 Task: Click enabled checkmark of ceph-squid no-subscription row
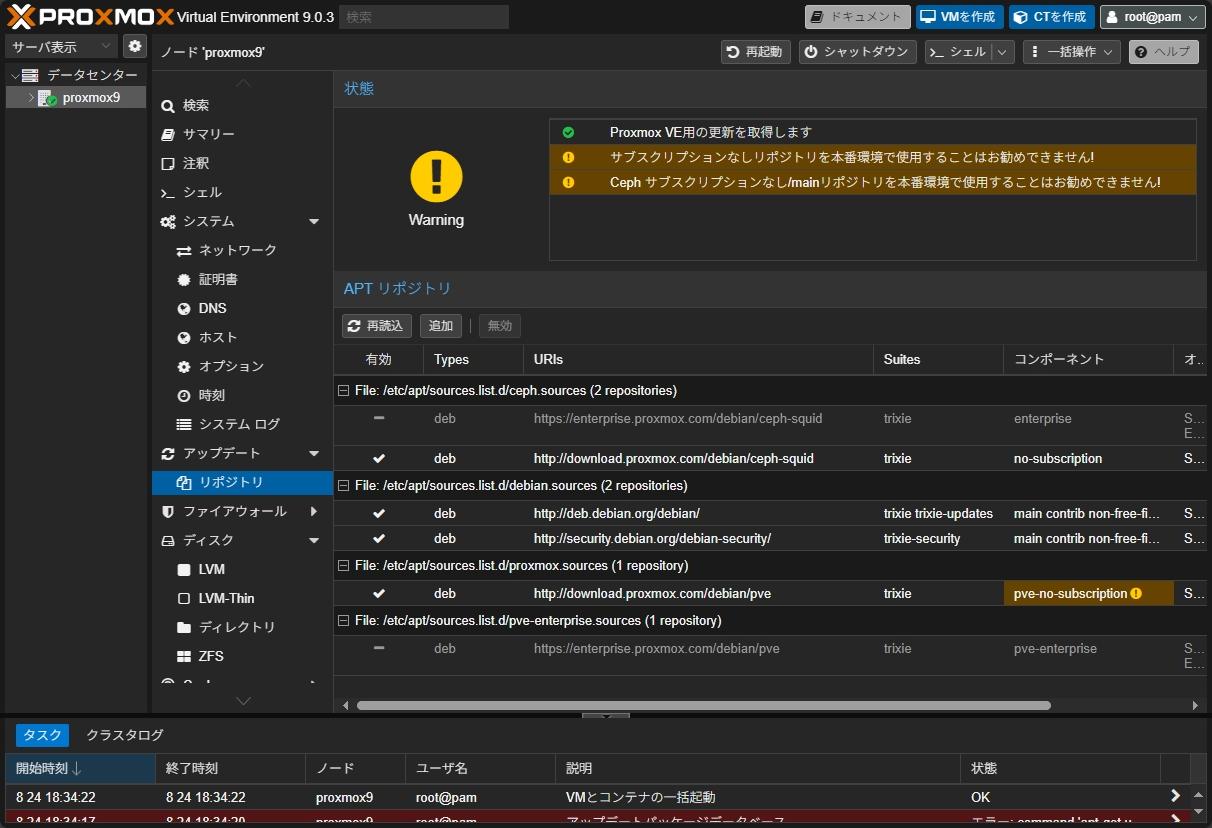[x=379, y=459]
